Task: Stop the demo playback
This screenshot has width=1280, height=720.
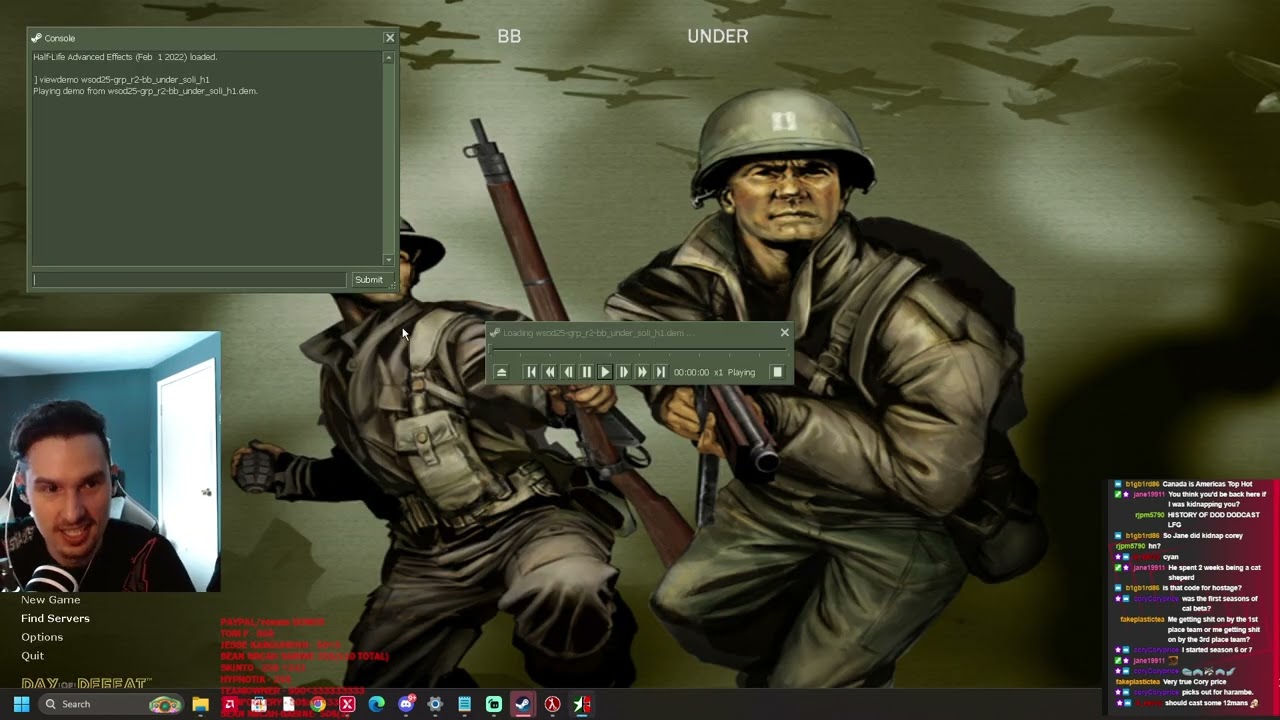Action: coord(777,372)
